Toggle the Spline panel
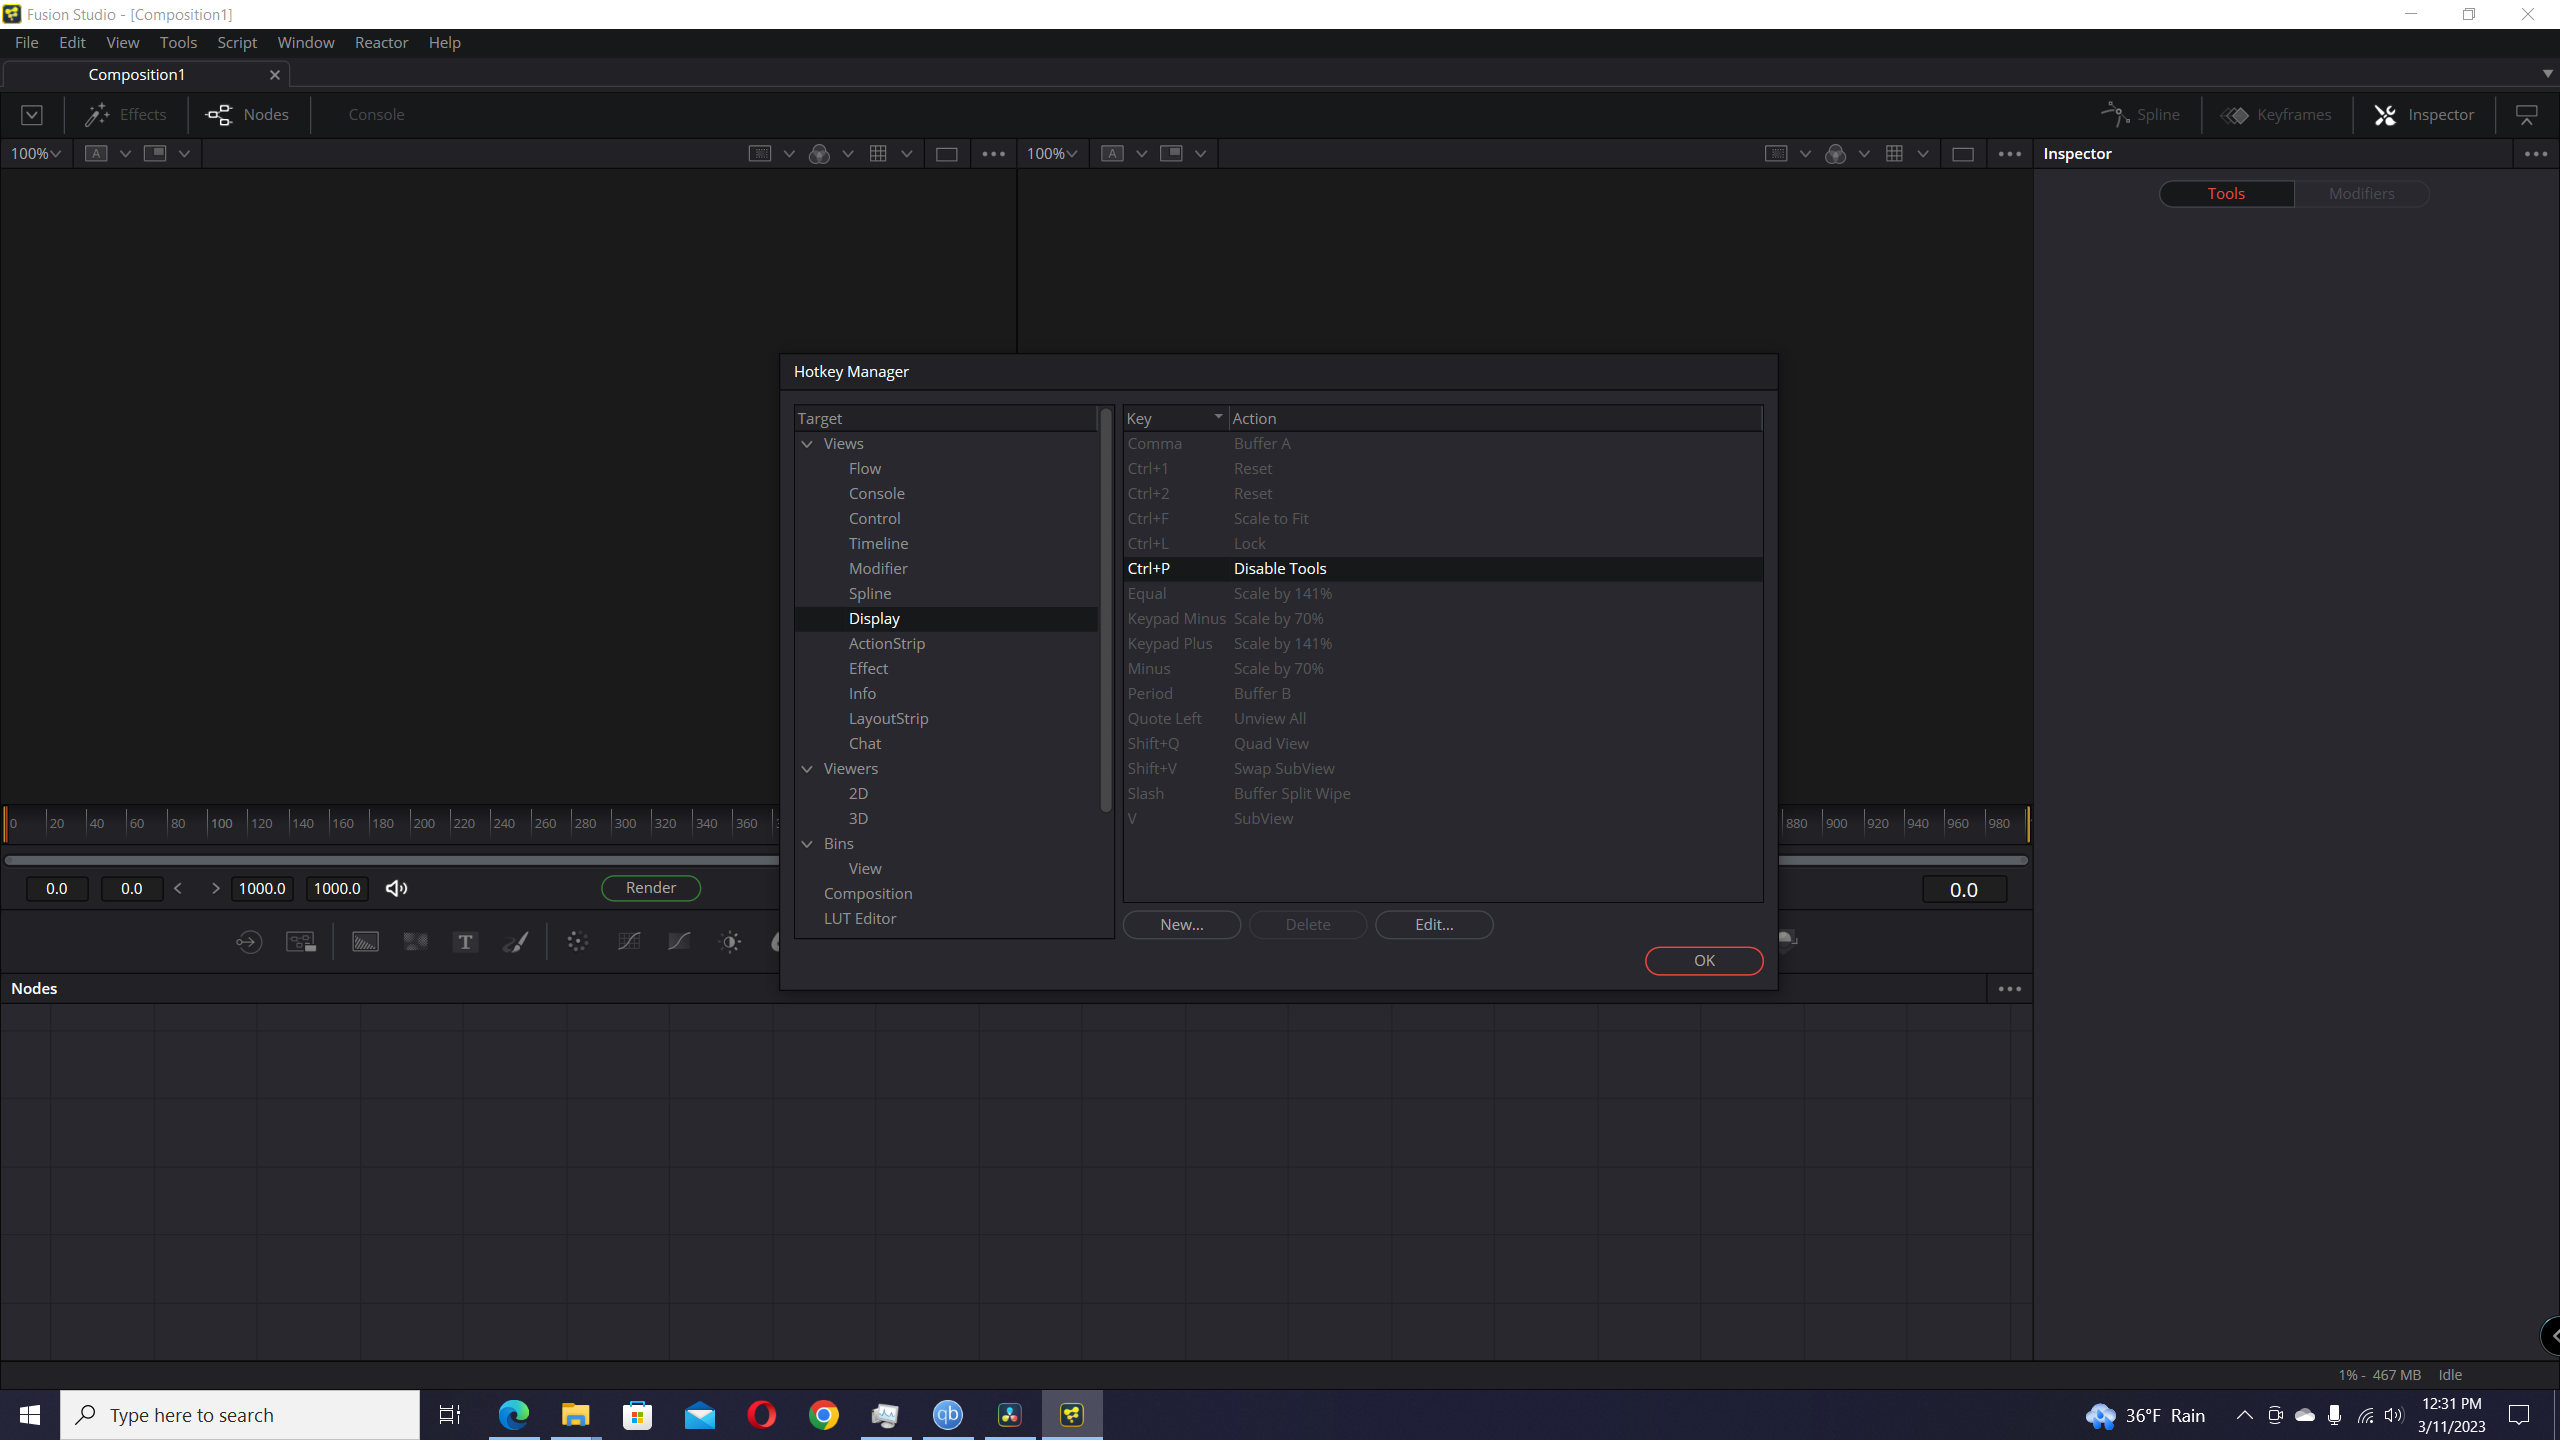The image size is (2560, 1440). [2140, 114]
